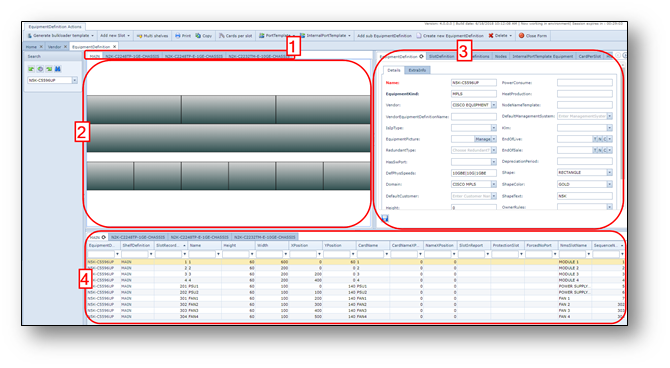This screenshot has height=368, width=670.
Task: Open the SlotDefinition tab
Action: [x=441, y=56]
